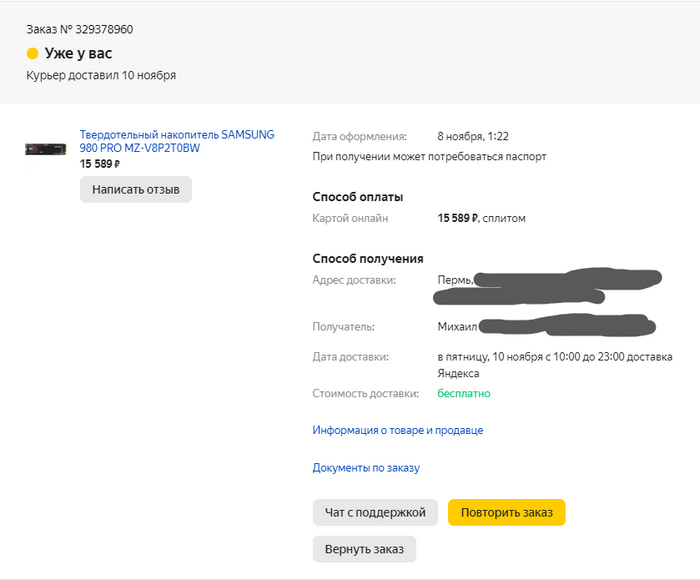The height and width of the screenshot is (580, 700).
Task: Open the Samsung 980 PRO product title link
Action: tap(176, 141)
